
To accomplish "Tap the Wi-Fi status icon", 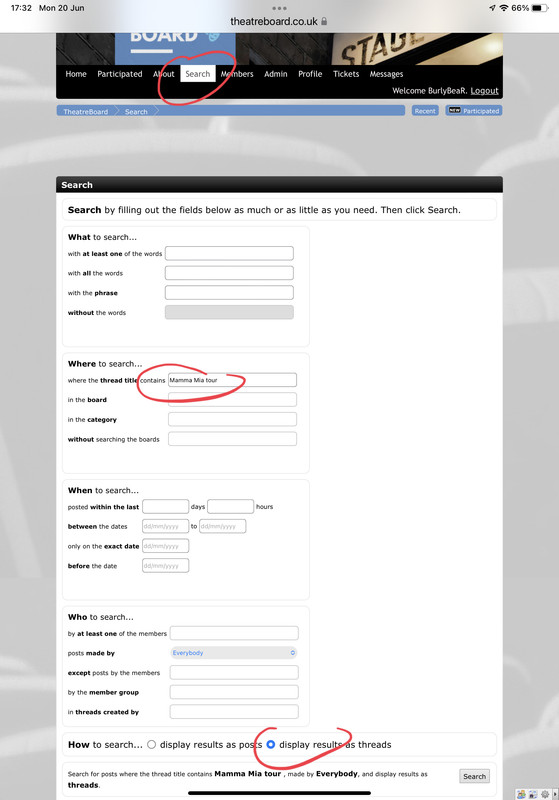I will tap(504, 8).
